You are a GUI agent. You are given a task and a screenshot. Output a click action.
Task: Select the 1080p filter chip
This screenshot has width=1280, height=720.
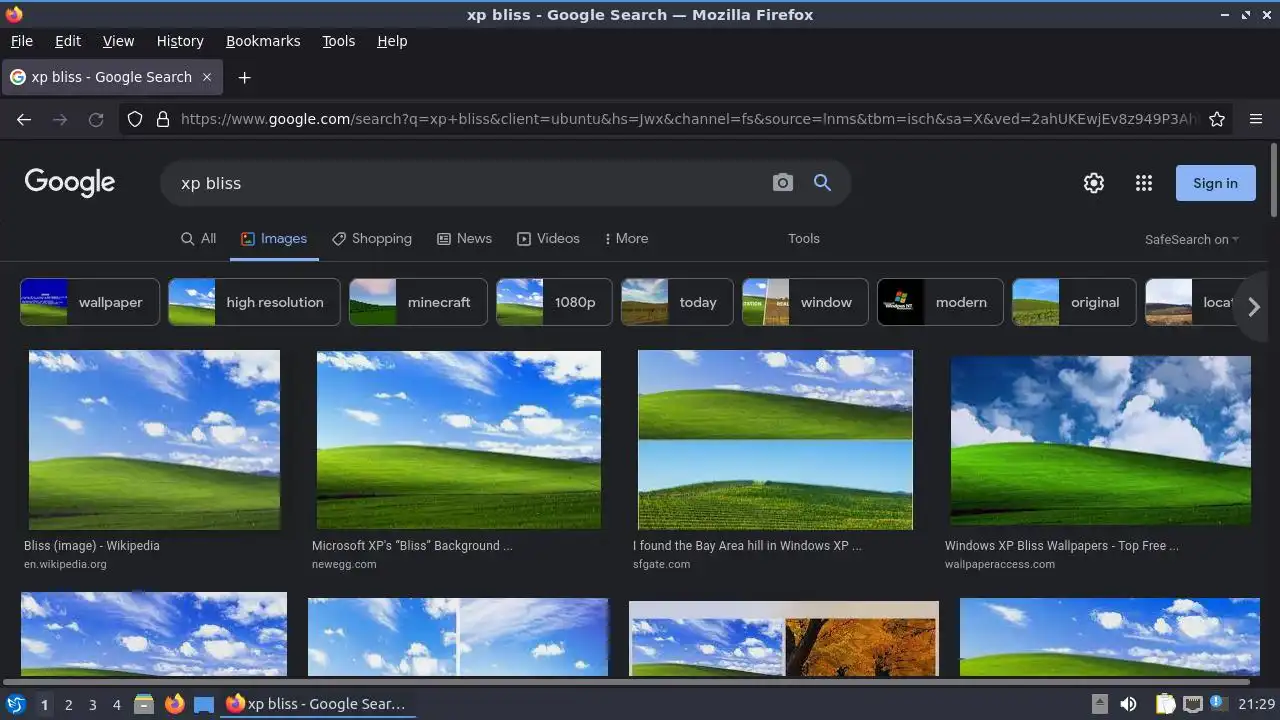pos(554,302)
